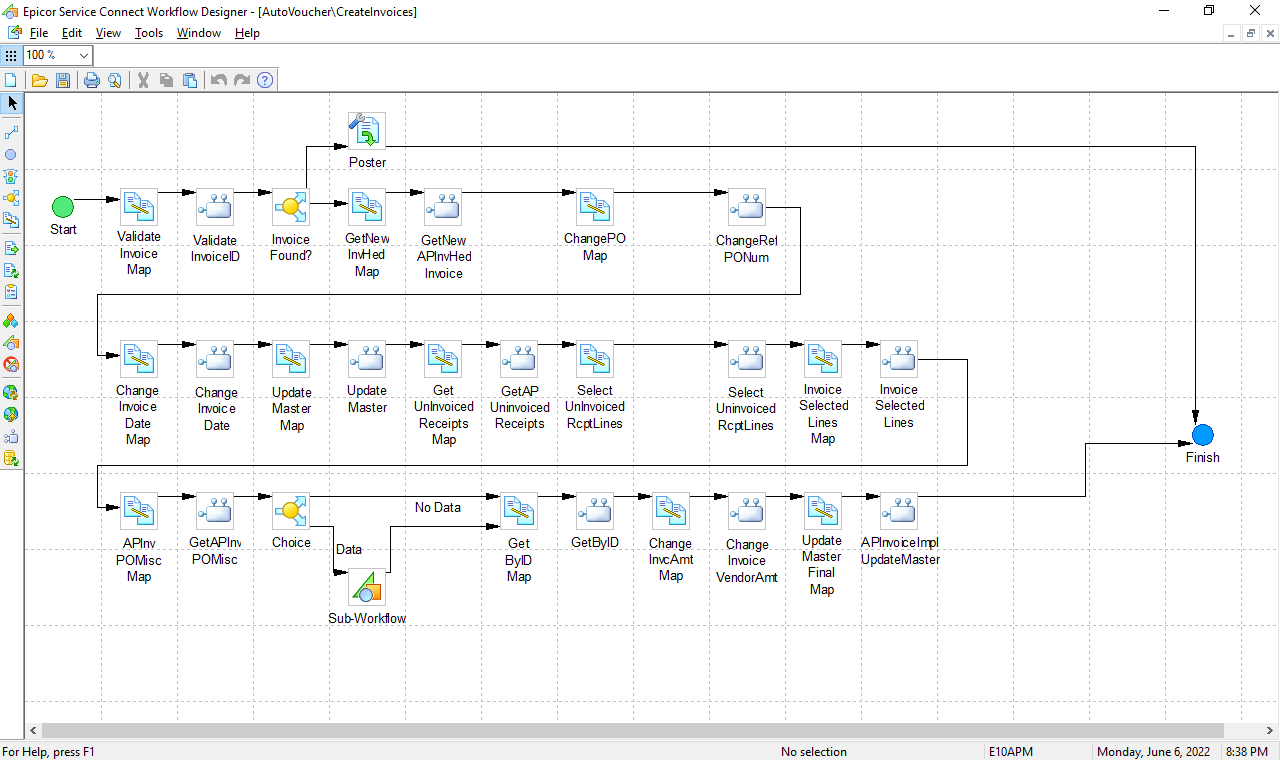
Task: Open the File menu
Action: pyautogui.click(x=39, y=33)
